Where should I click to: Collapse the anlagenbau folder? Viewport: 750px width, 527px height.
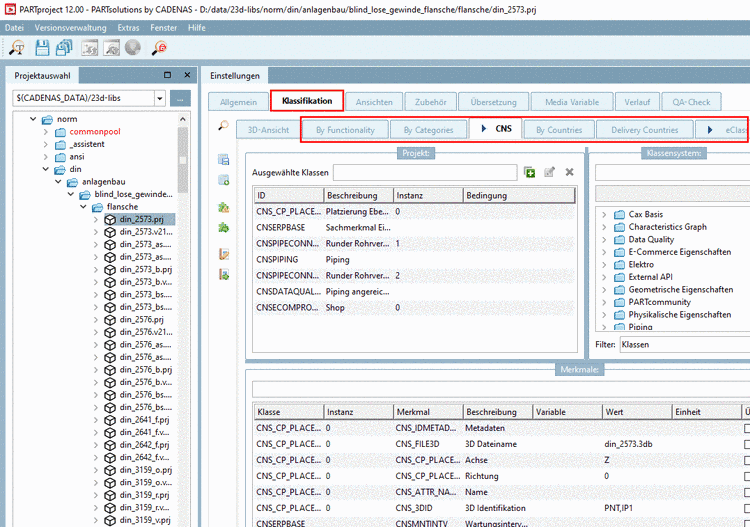58,182
